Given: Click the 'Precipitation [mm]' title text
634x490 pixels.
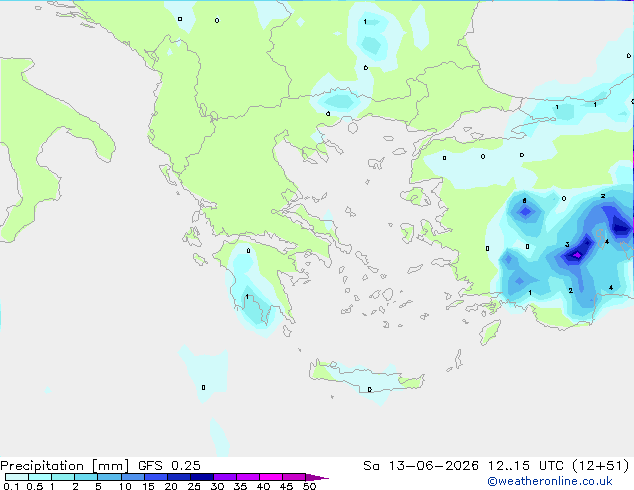Looking at the screenshot, I should [x=64, y=466].
